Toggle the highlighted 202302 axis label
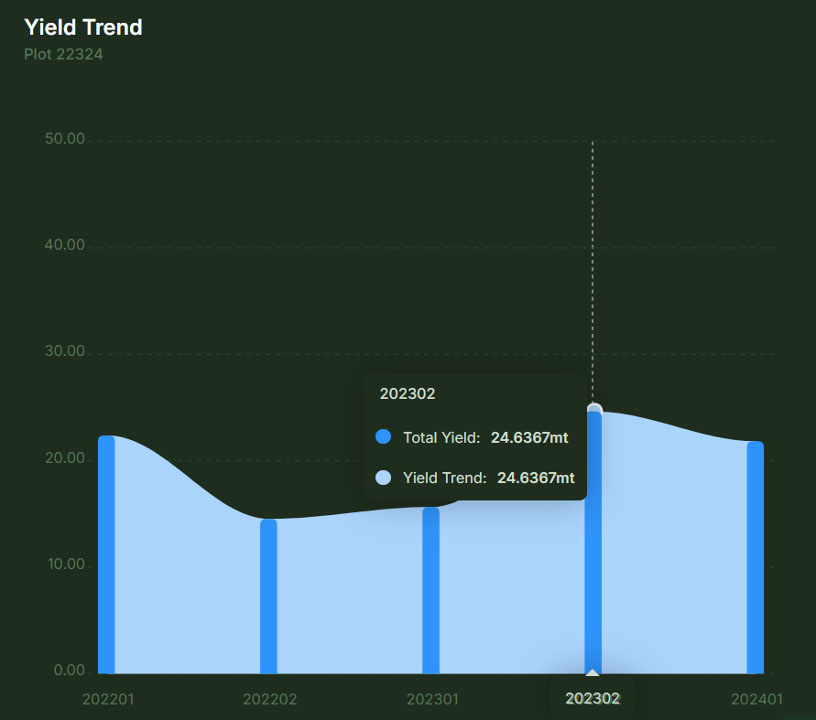 pyautogui.click(x=591, y=699)
